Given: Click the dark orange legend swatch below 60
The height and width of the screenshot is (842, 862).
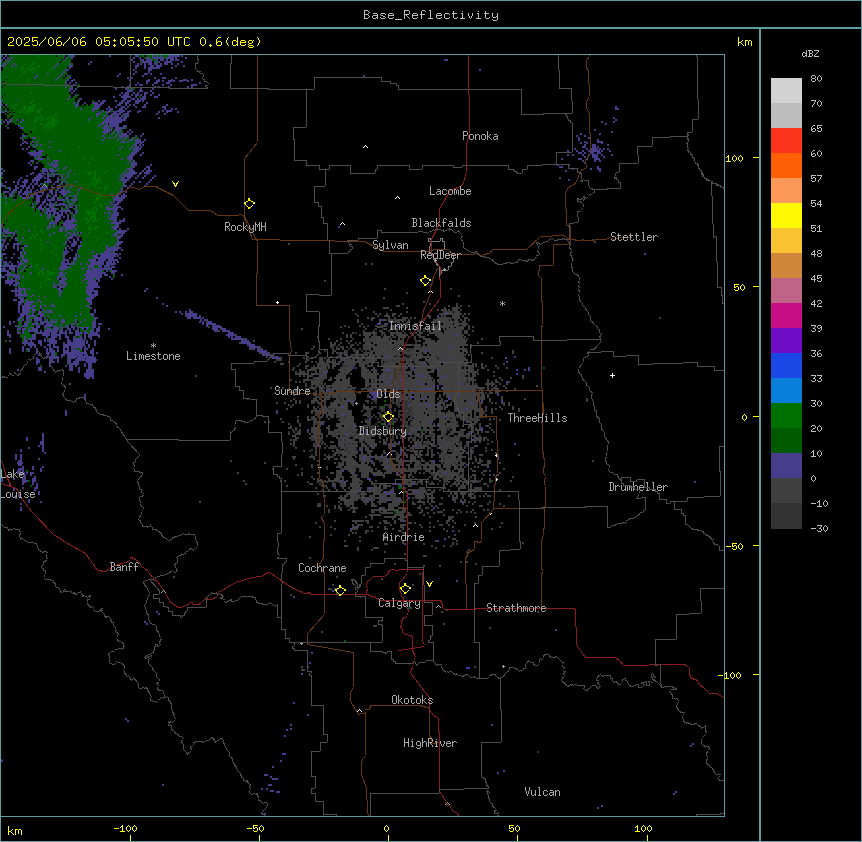Looking at the screenshot, I should (x=786, y=165).
